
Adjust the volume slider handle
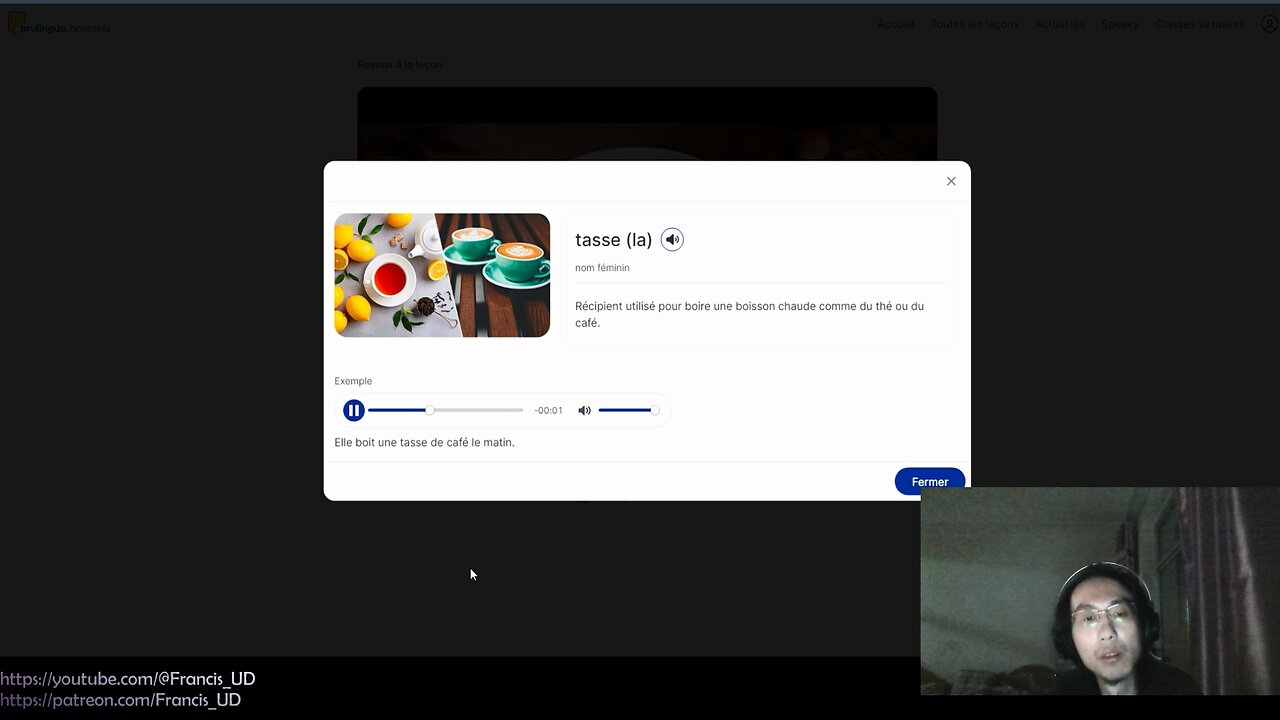pos(655,409)
